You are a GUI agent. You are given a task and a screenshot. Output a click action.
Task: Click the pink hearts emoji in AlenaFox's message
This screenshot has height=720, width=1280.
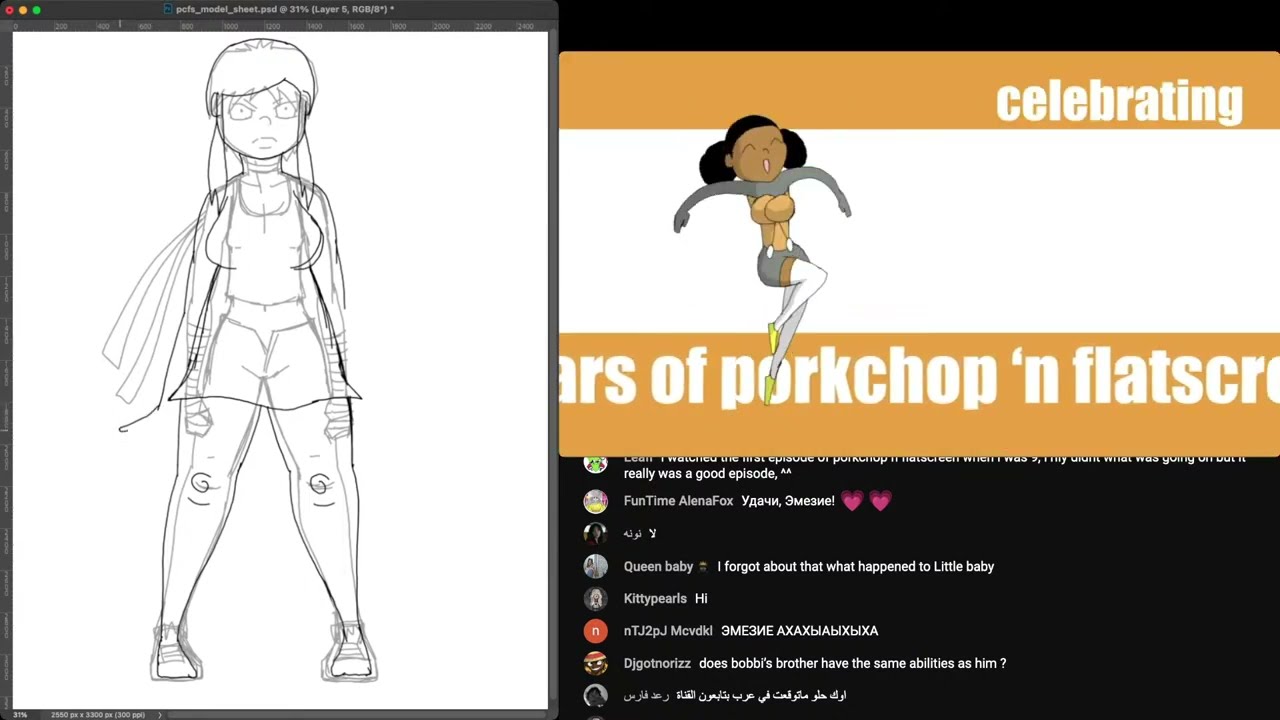click(866, 501)
